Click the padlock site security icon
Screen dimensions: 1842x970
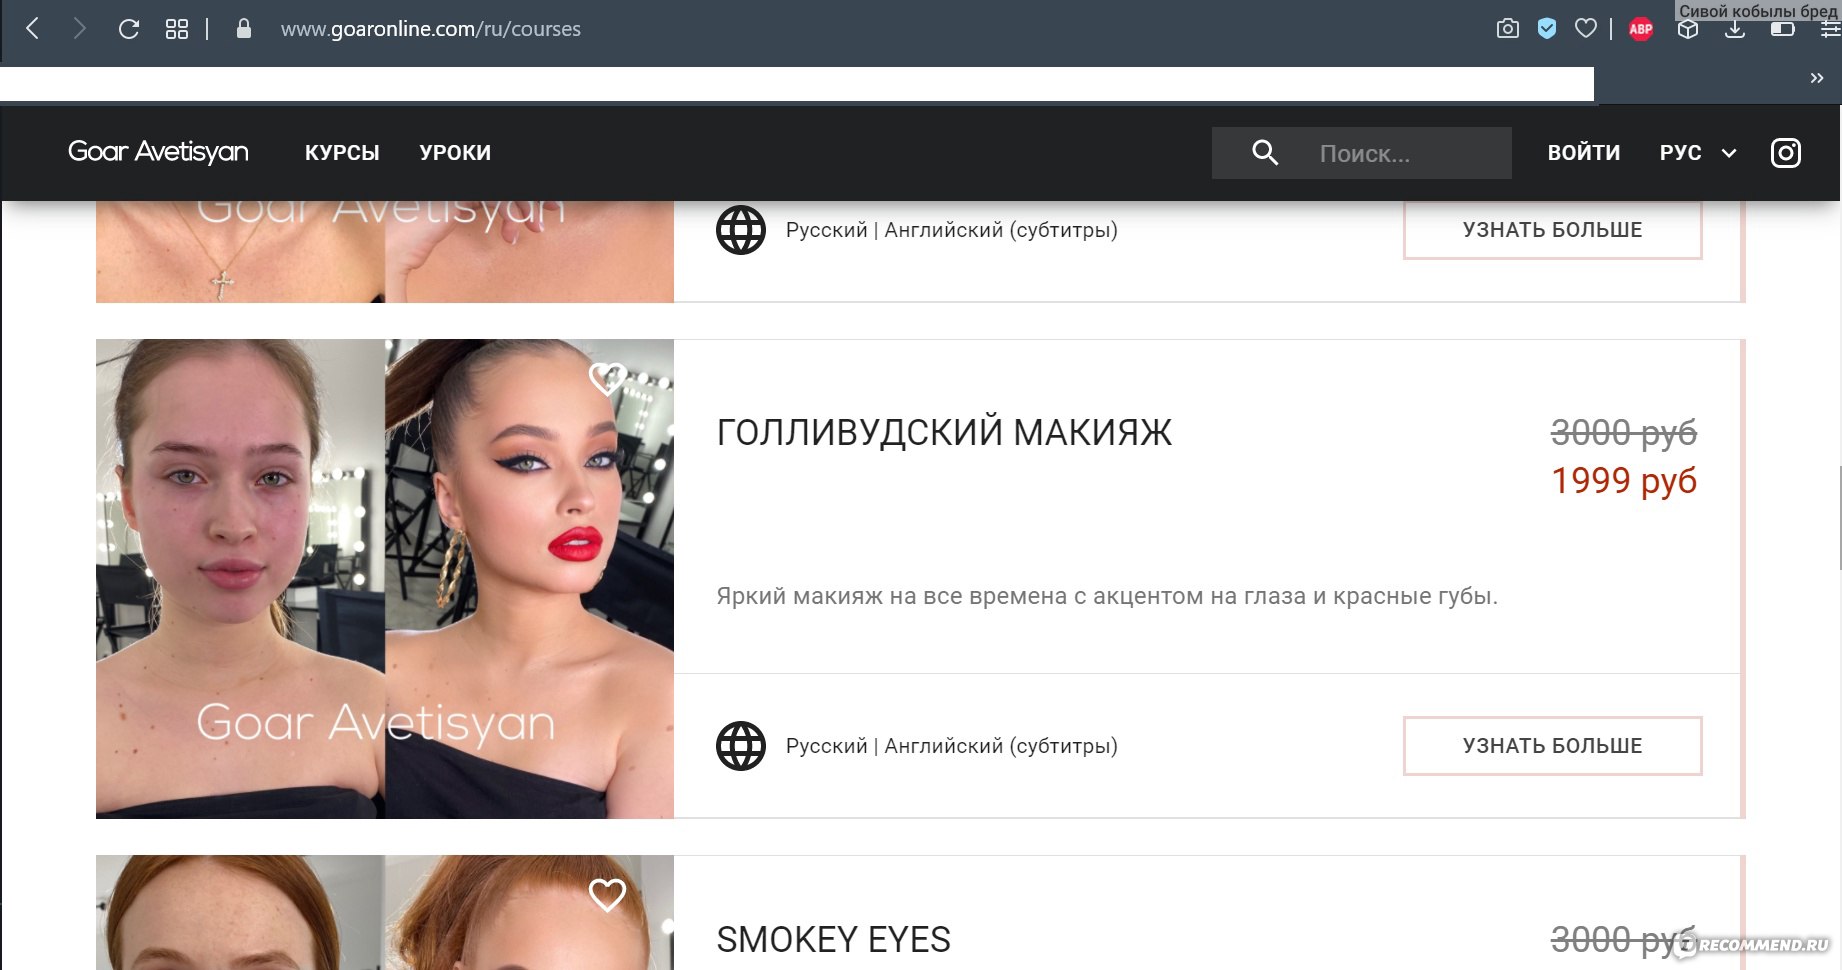point(243,28)
